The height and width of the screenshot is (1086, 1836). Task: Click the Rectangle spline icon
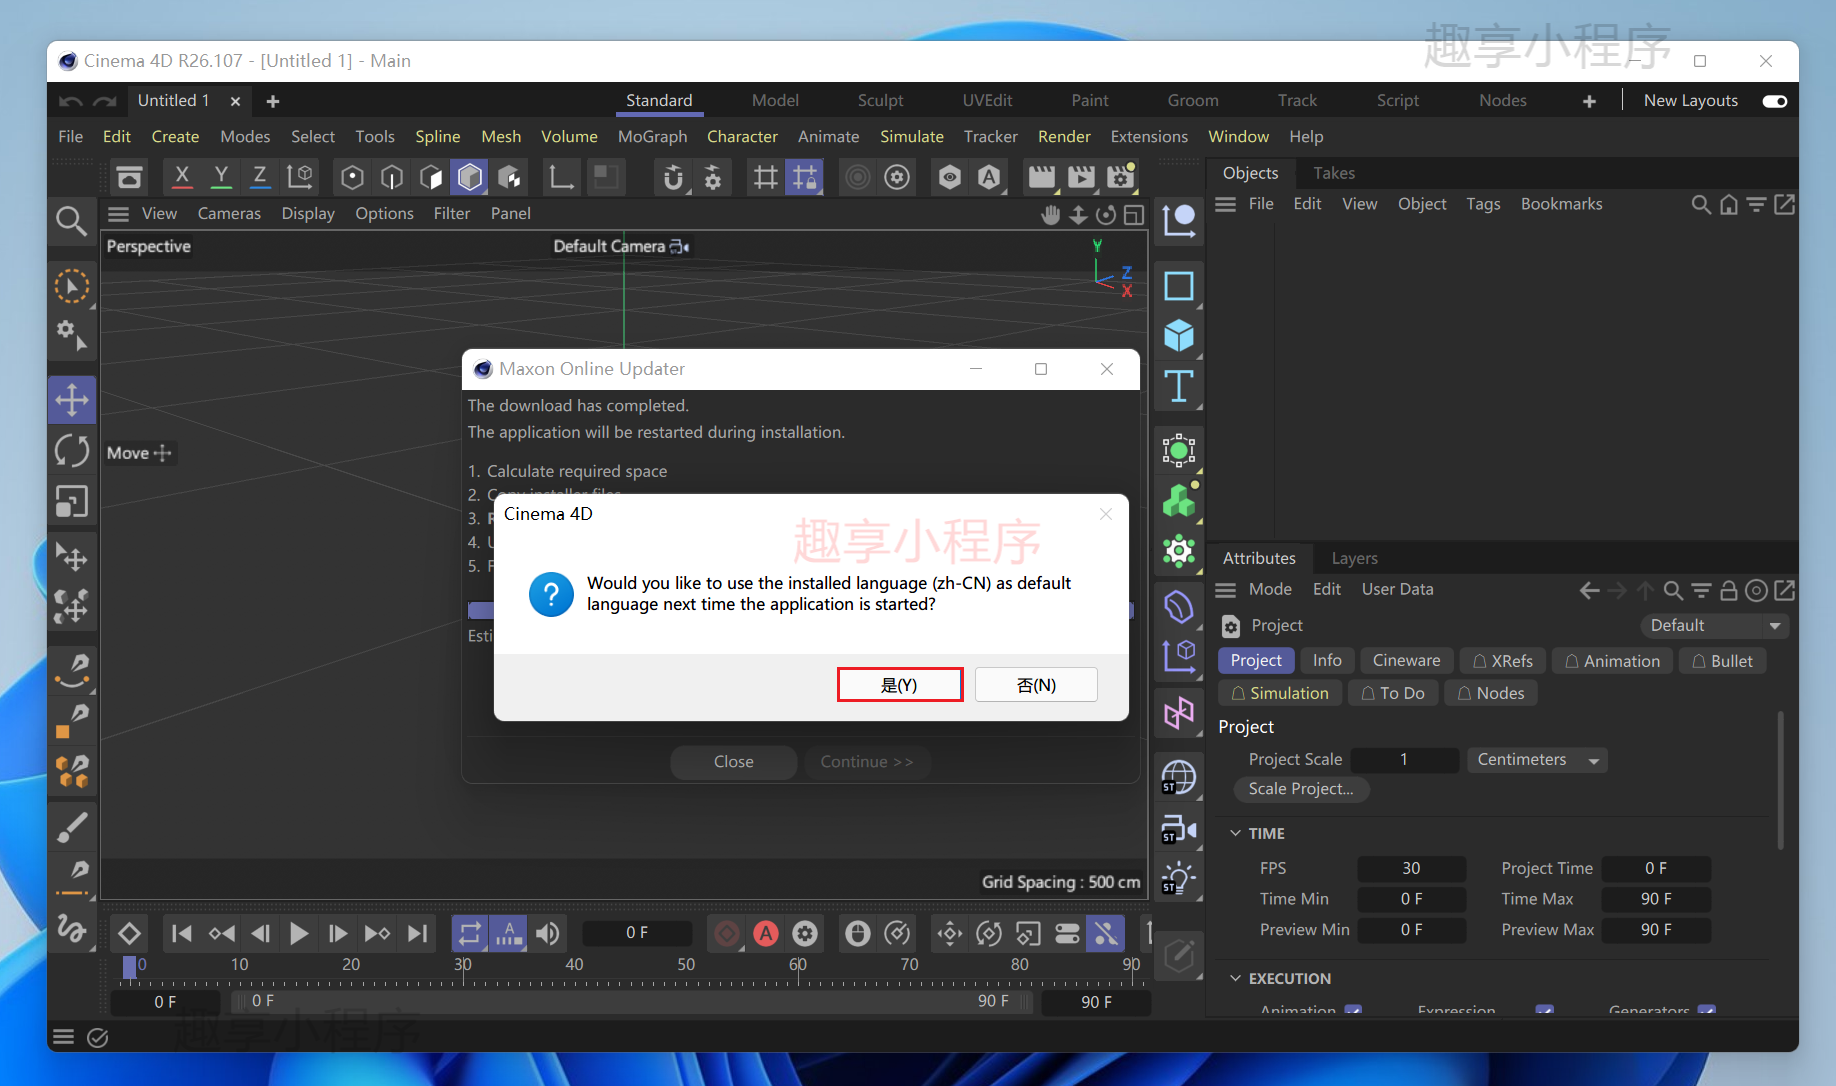pyautogui.click(x=1179, y=286)
